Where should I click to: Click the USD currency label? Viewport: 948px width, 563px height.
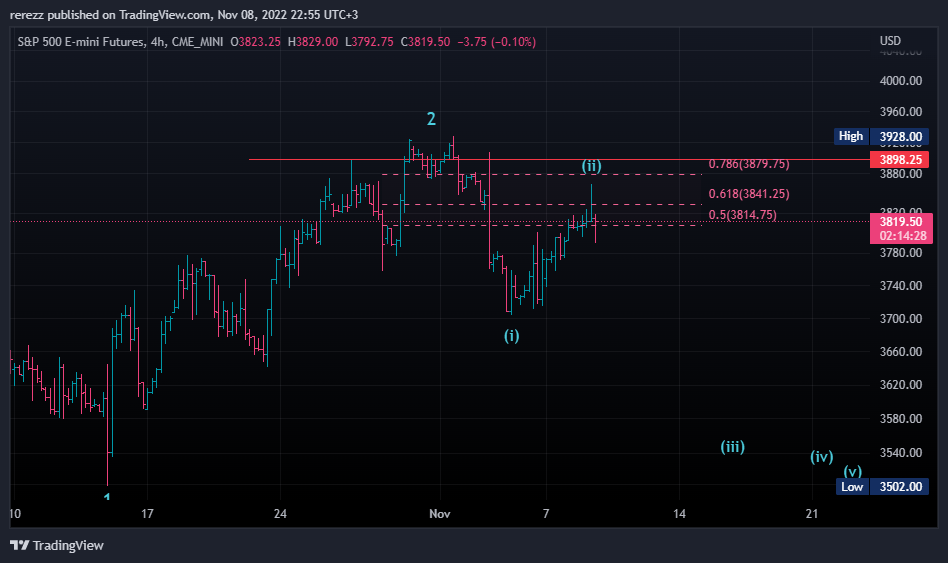click(x=890, y=41)
